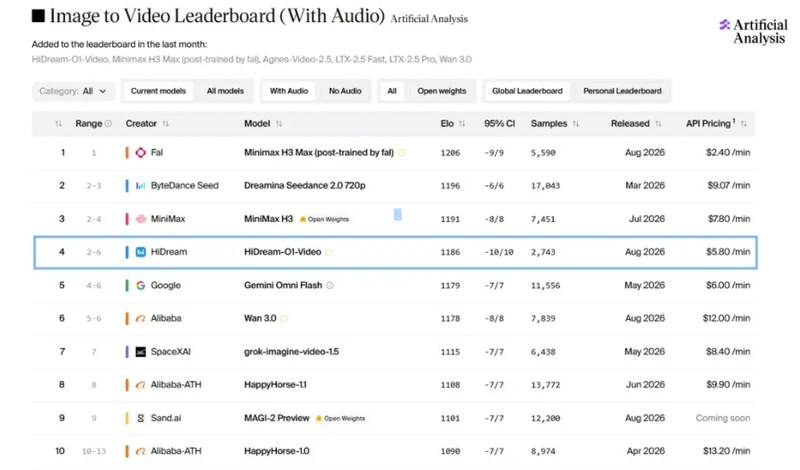This screenshot has width=800, height=470.
Task: Sort by Released column arrows
Action: tap(658, 123)
